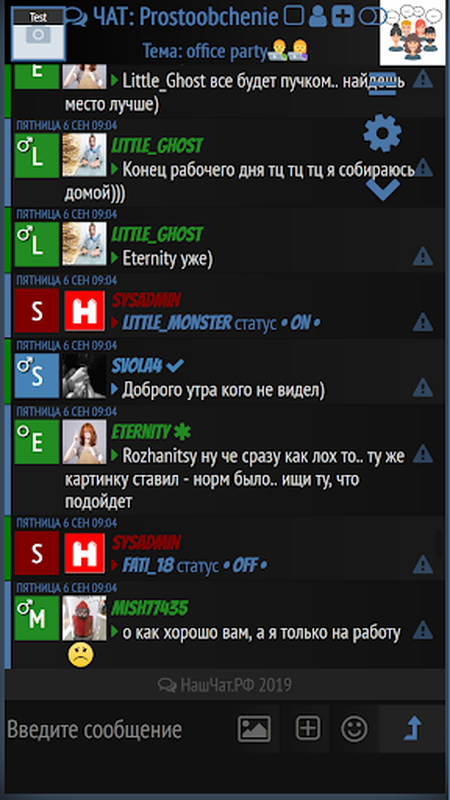Click the plus square icon in header

pyautogui.click(x=342, y=17)
